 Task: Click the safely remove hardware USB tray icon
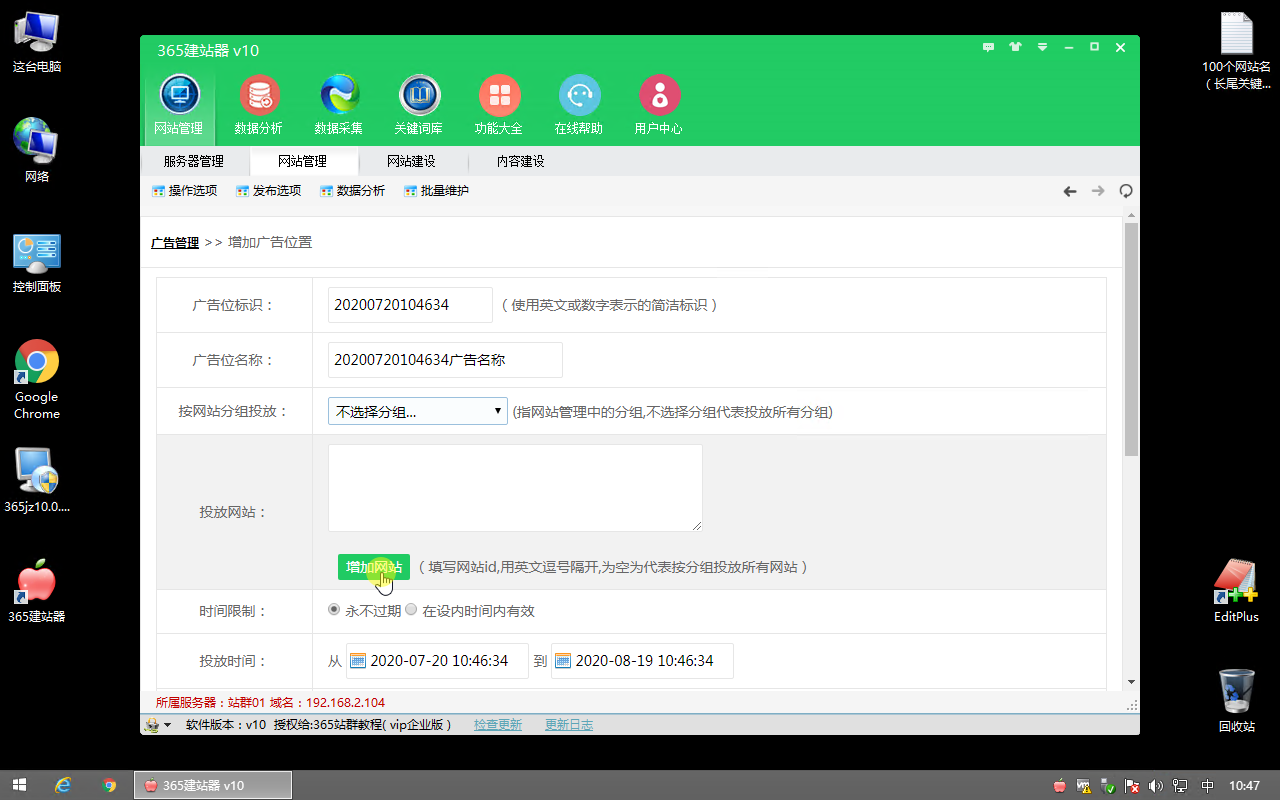coord(1108,786)
